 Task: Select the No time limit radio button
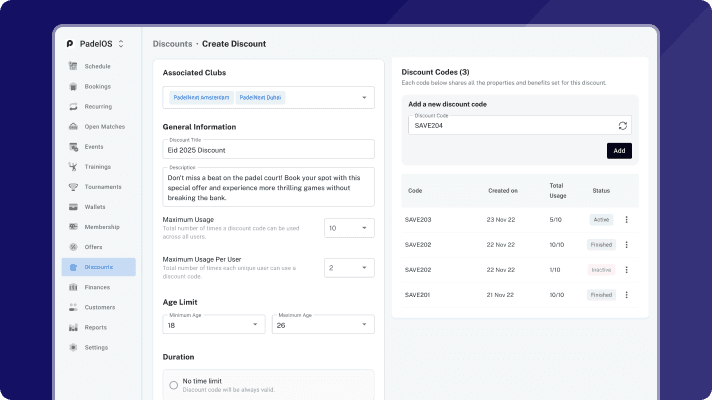coord(173,385)
